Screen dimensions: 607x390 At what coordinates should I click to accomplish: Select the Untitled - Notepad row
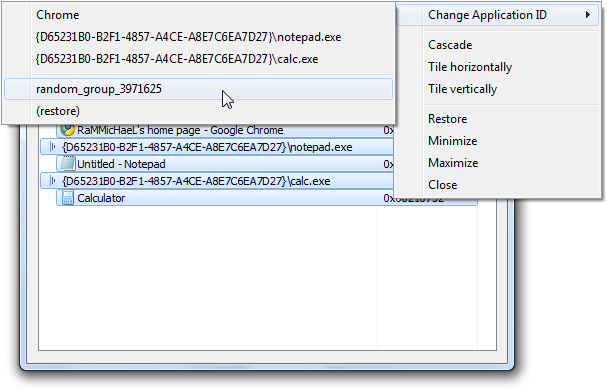(225, 164)
